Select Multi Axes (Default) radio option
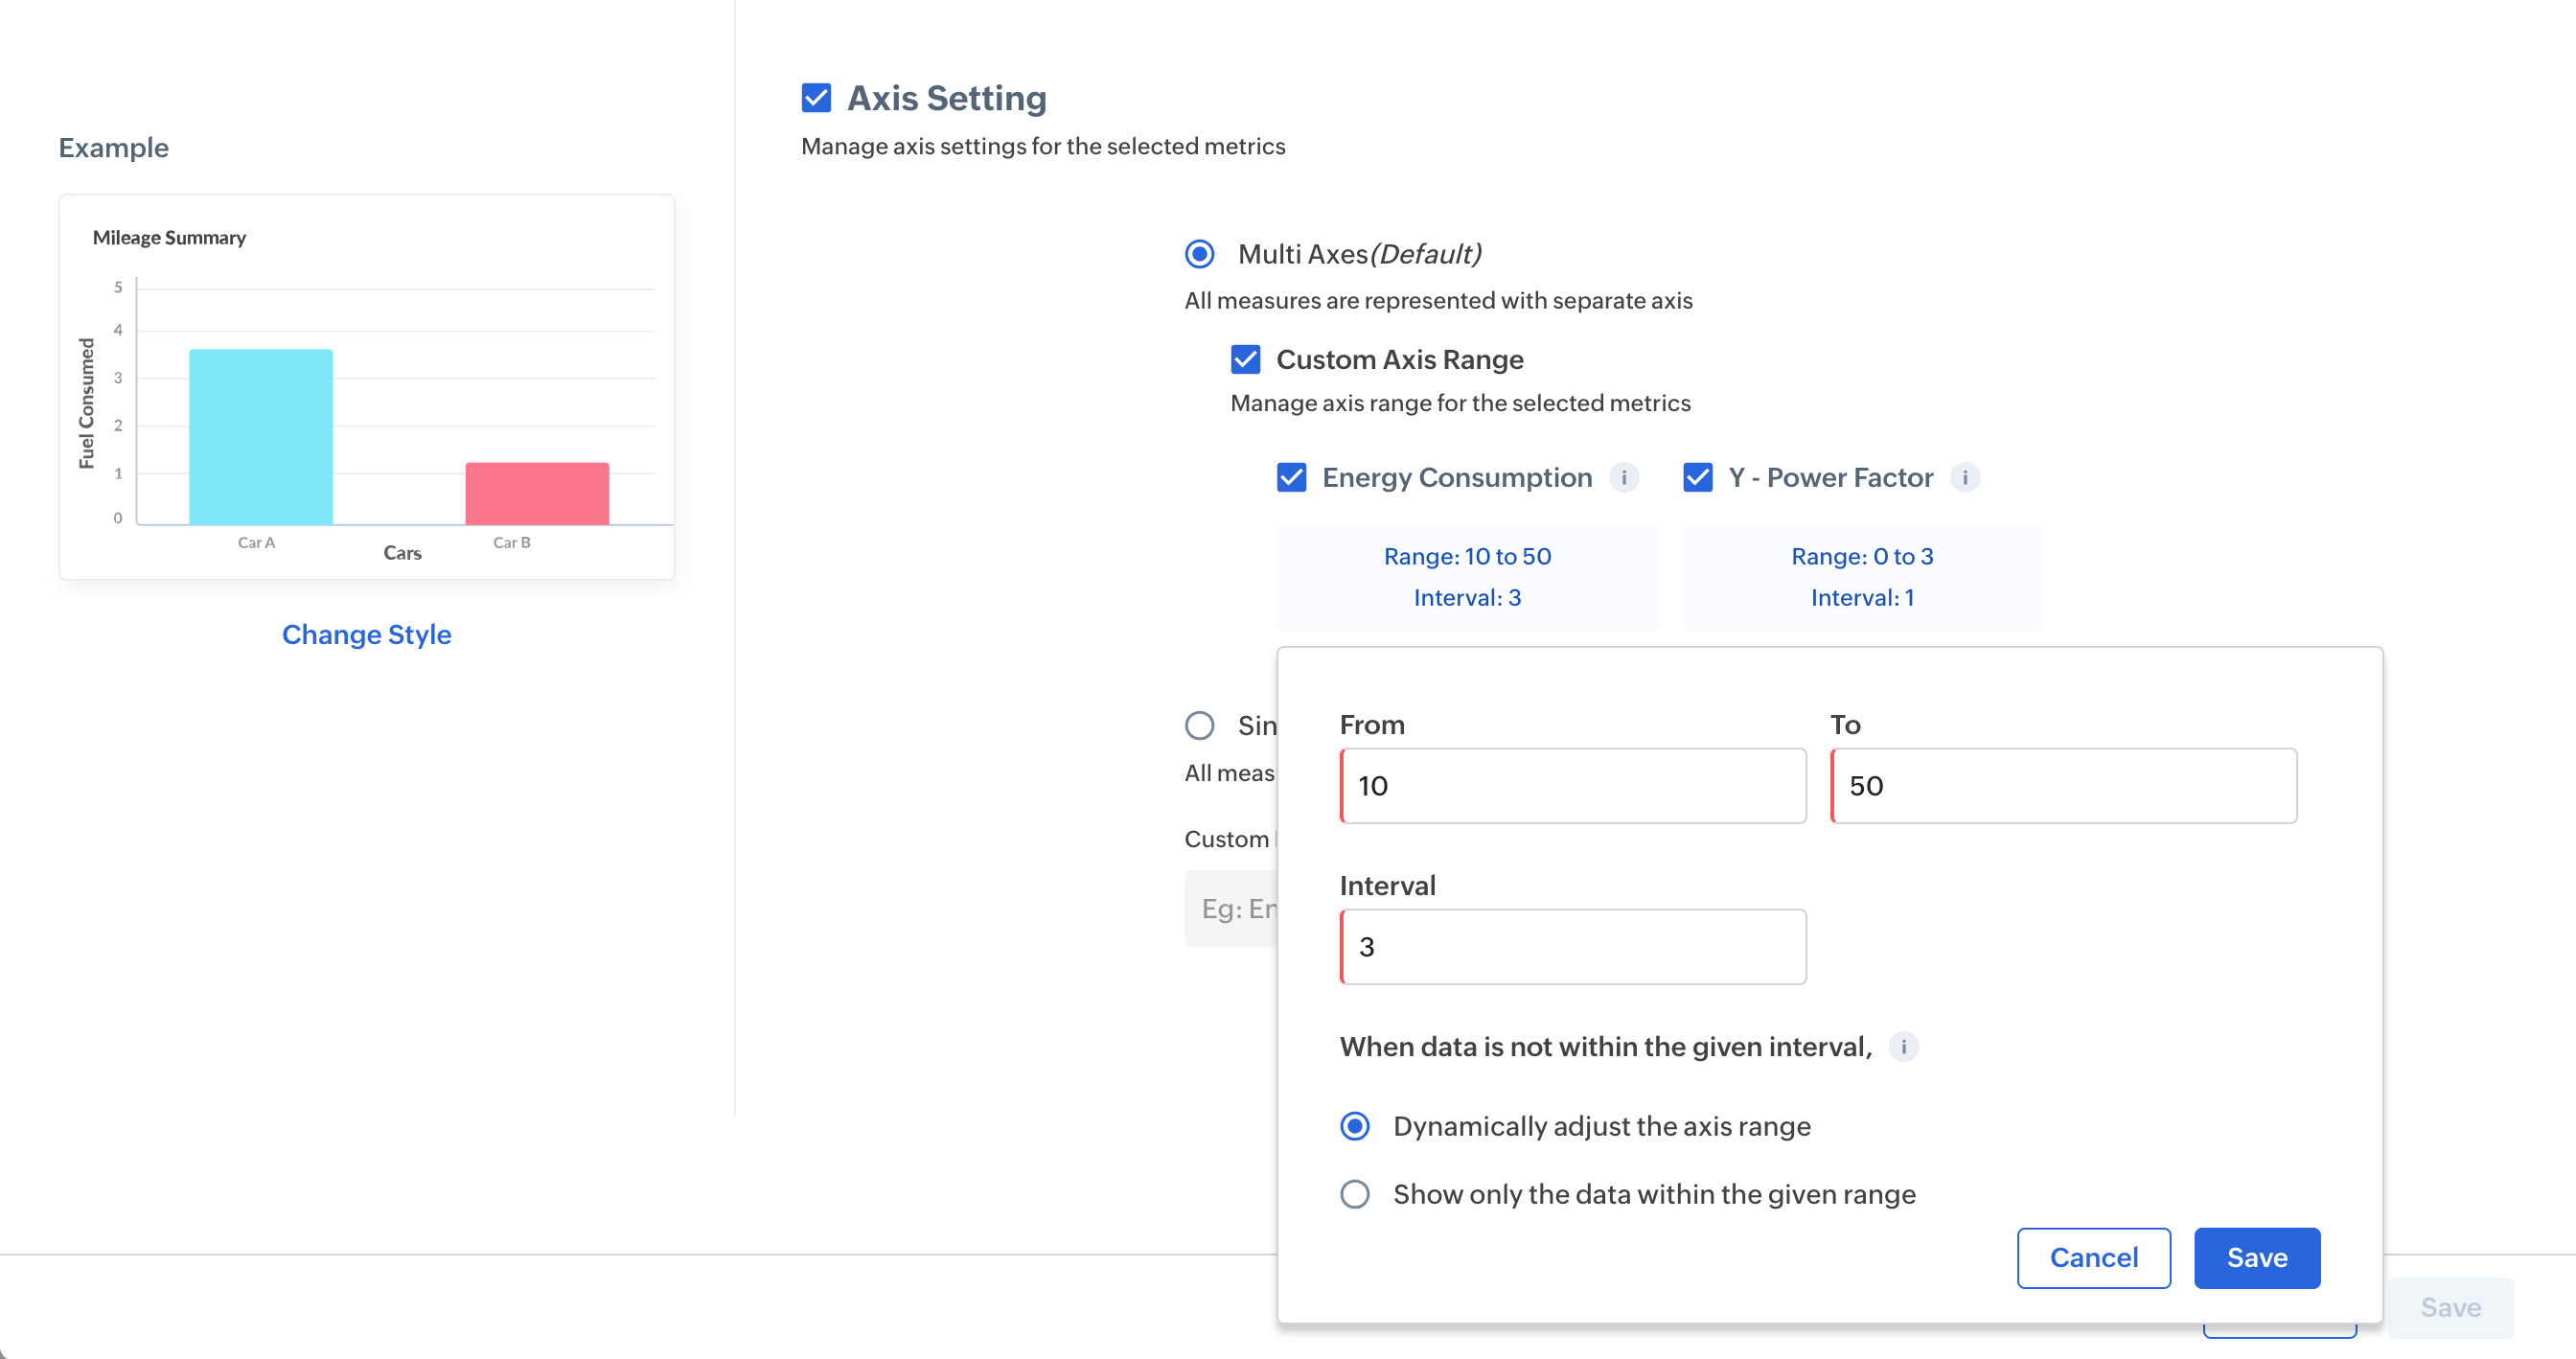 1199,254
